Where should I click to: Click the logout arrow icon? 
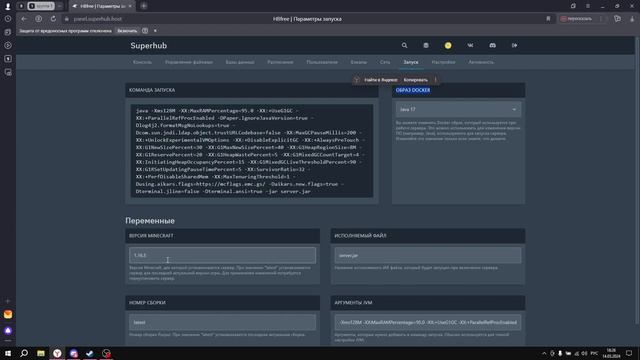click(514, 45)
